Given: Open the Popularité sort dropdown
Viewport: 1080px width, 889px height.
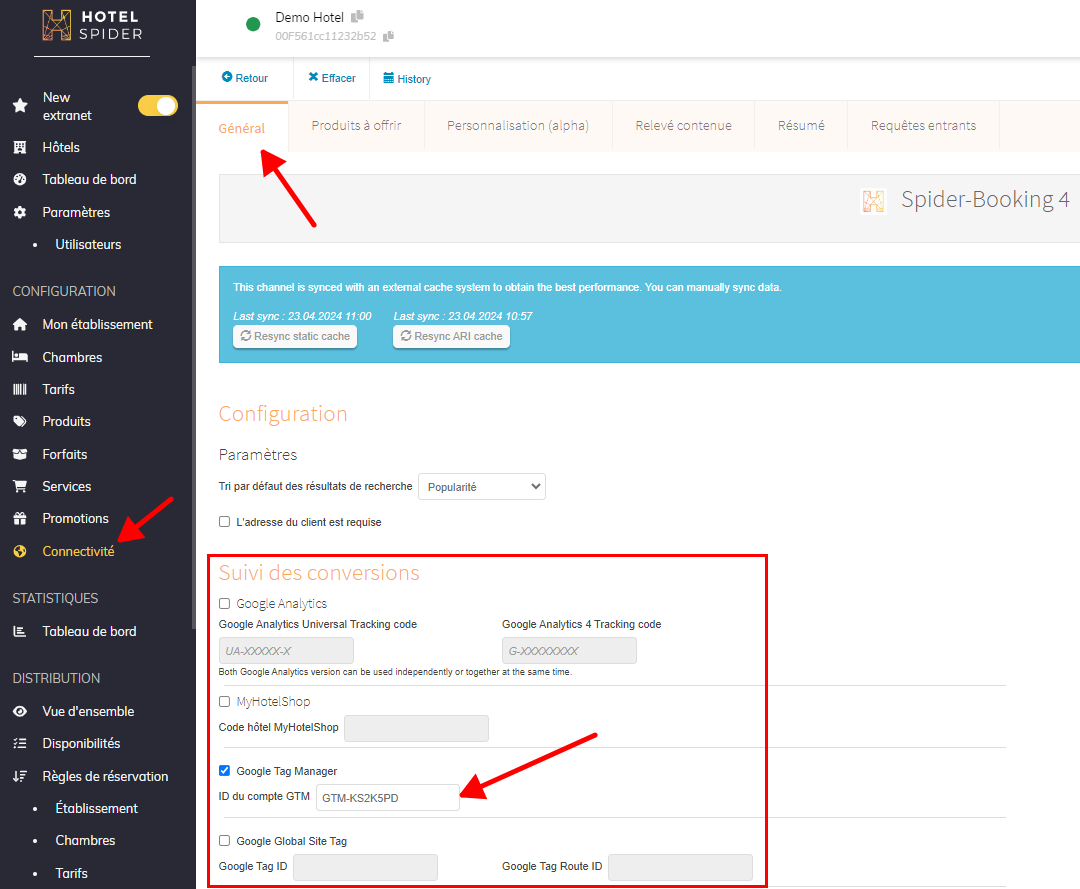Looking at the screenshot, I should coord(481,487).
